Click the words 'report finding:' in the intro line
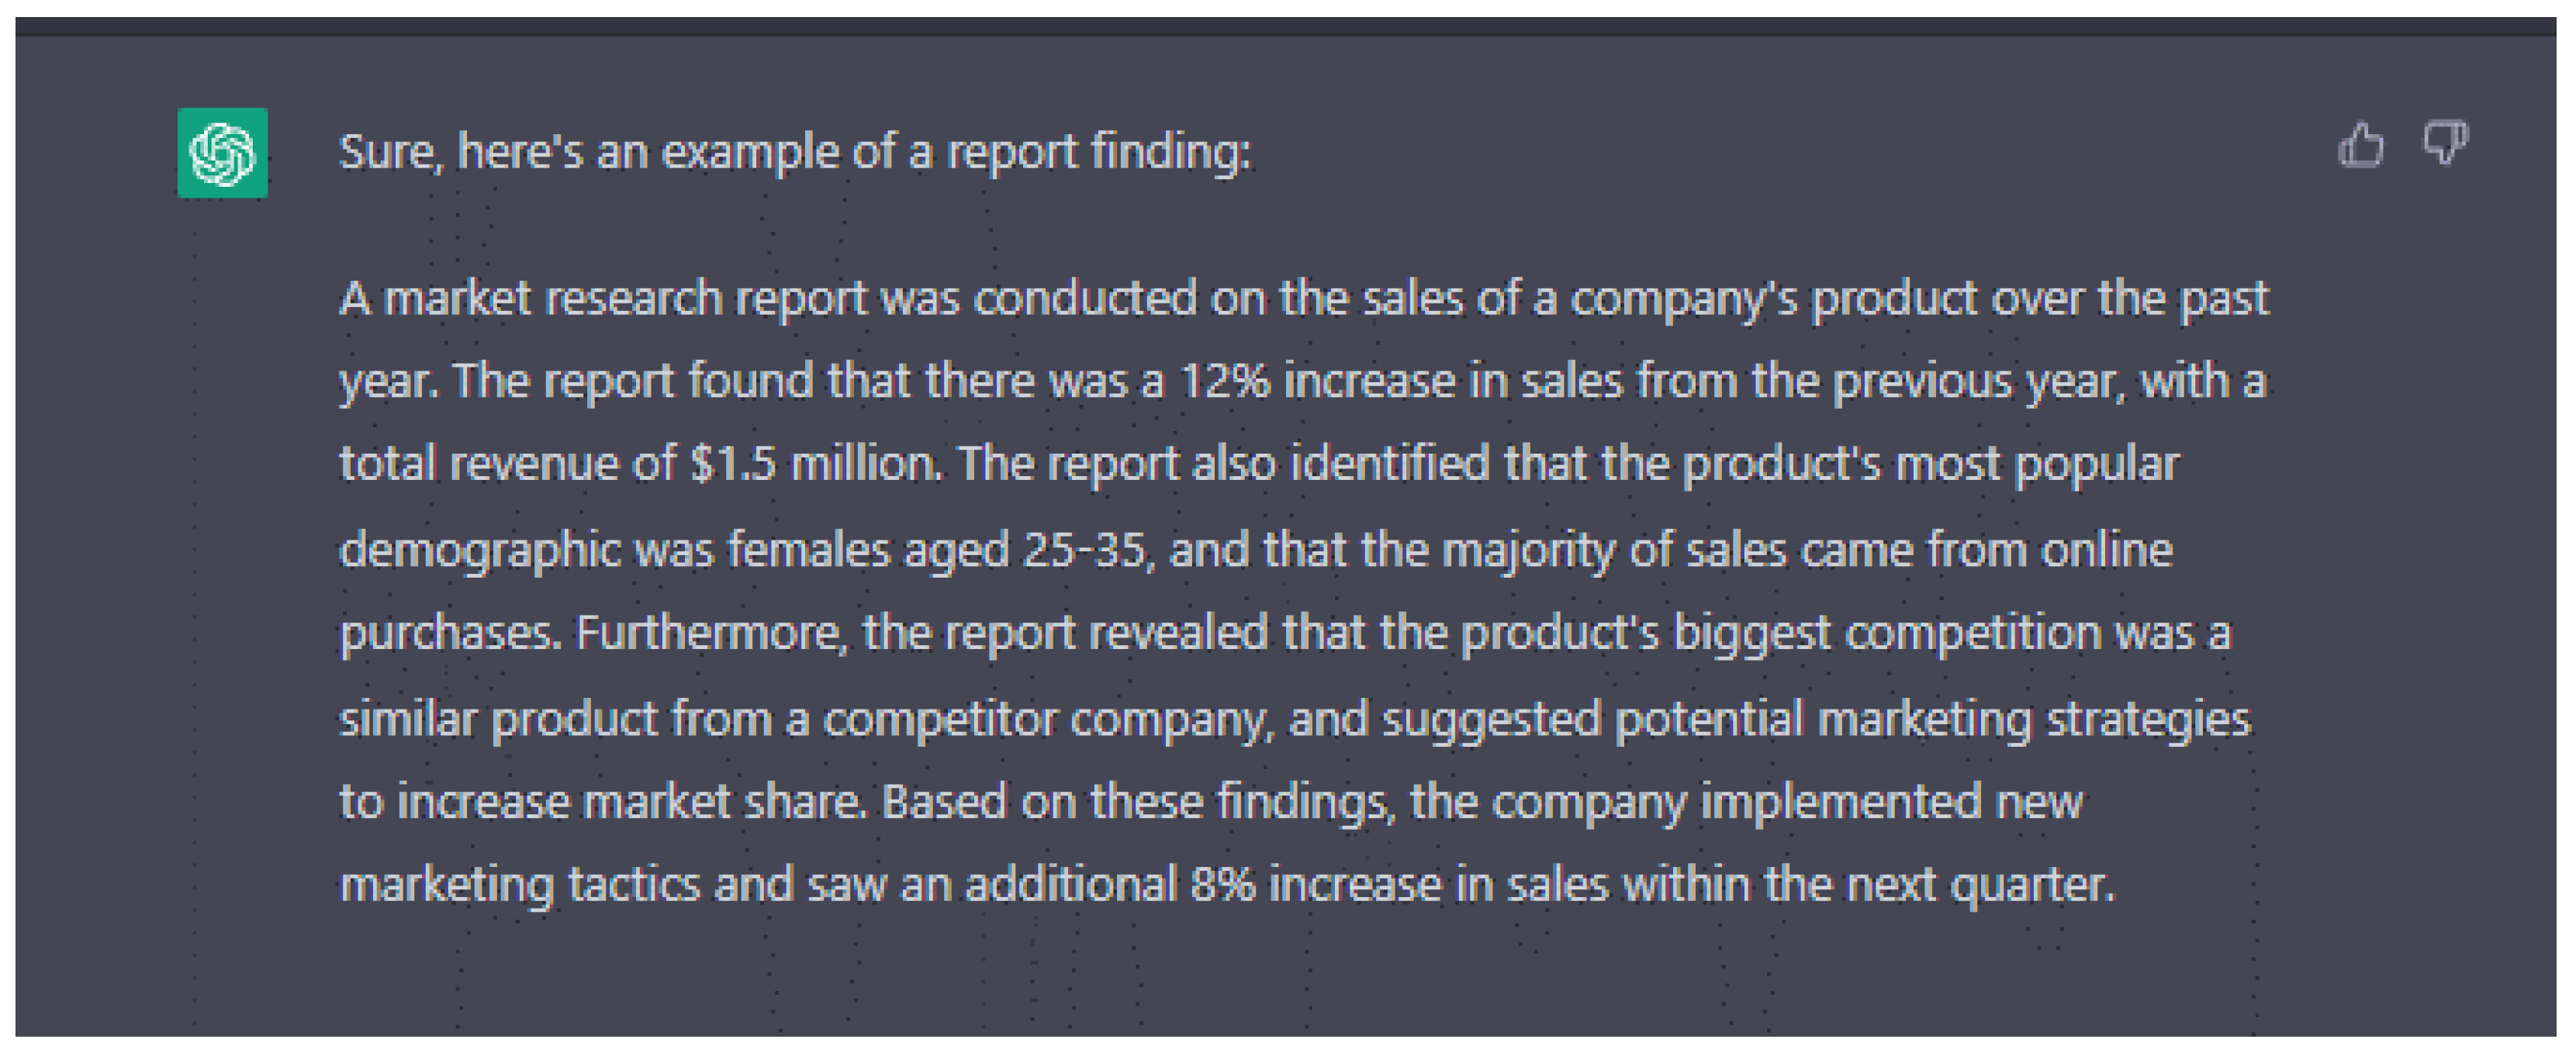 (x=1098, y=153)
